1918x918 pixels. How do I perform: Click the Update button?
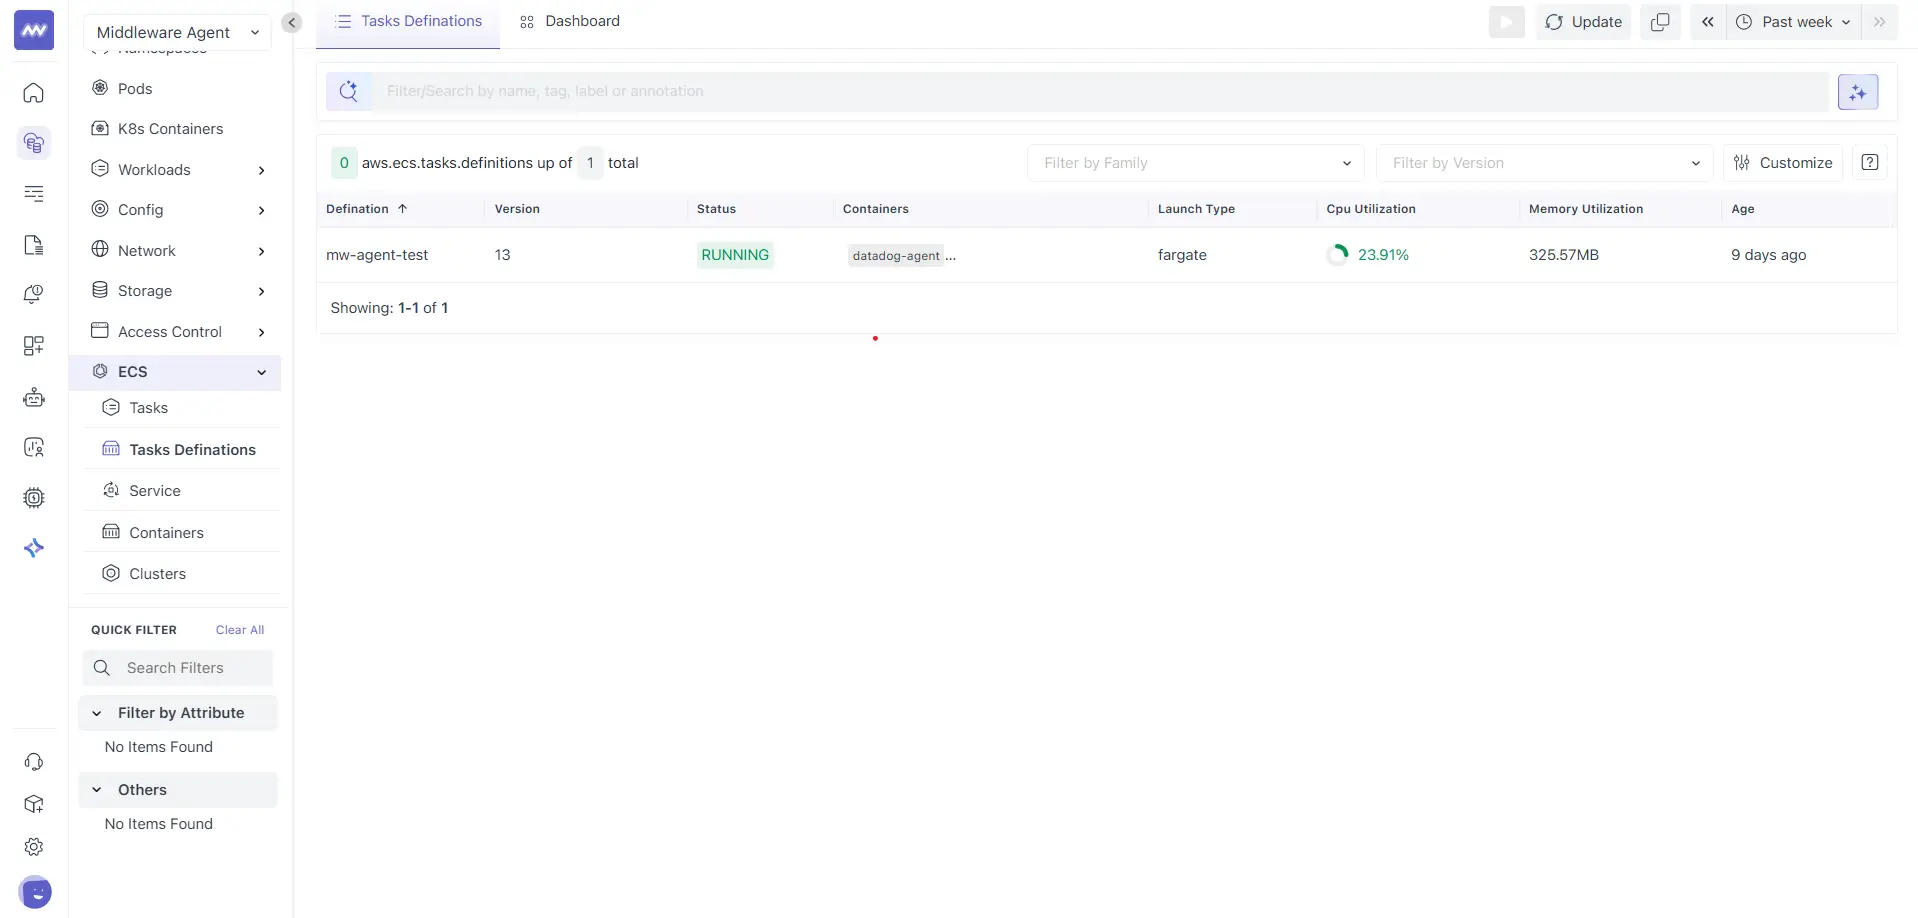(x=1583, y=21)
